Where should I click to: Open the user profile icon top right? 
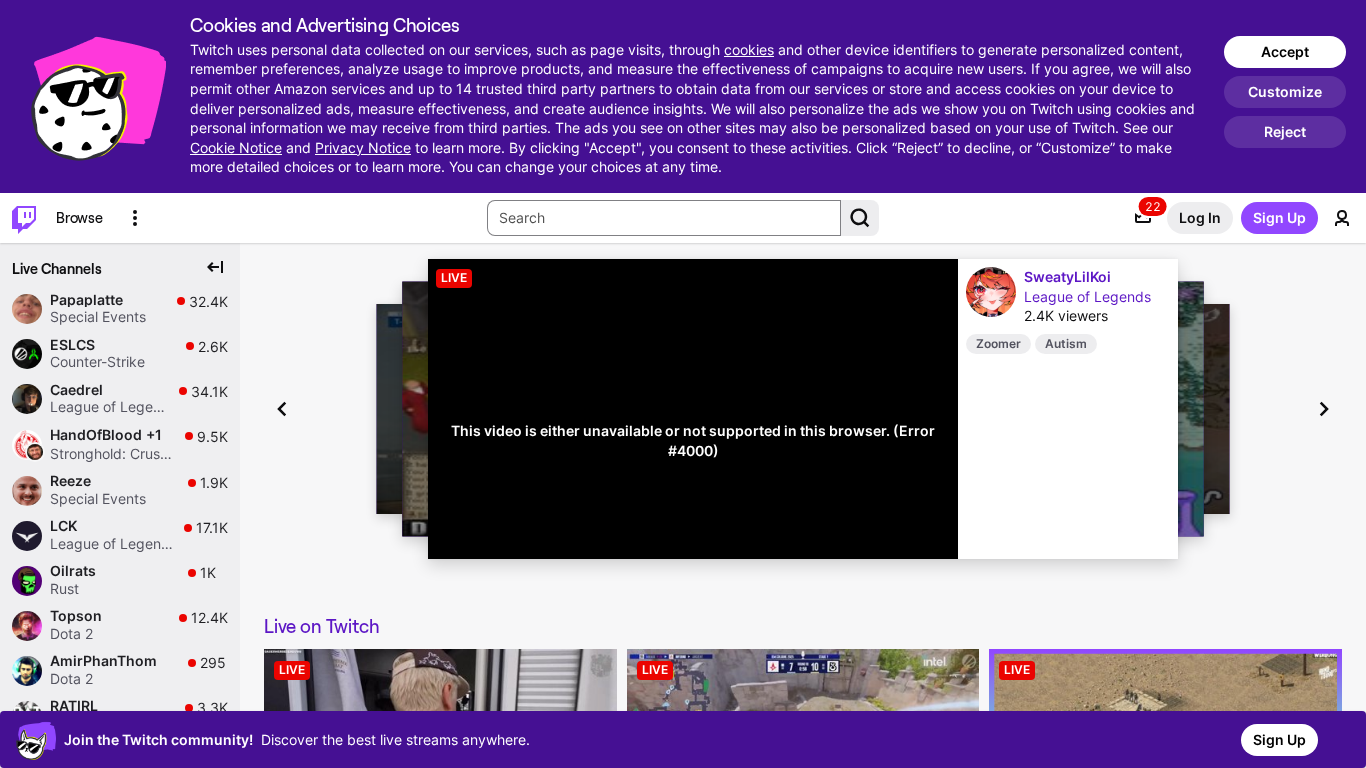tap(1341, 218)
